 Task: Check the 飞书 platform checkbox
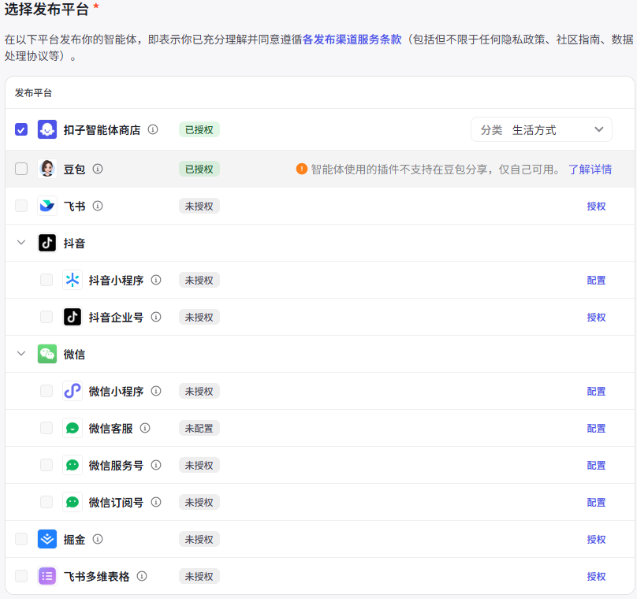click(21, 206)
